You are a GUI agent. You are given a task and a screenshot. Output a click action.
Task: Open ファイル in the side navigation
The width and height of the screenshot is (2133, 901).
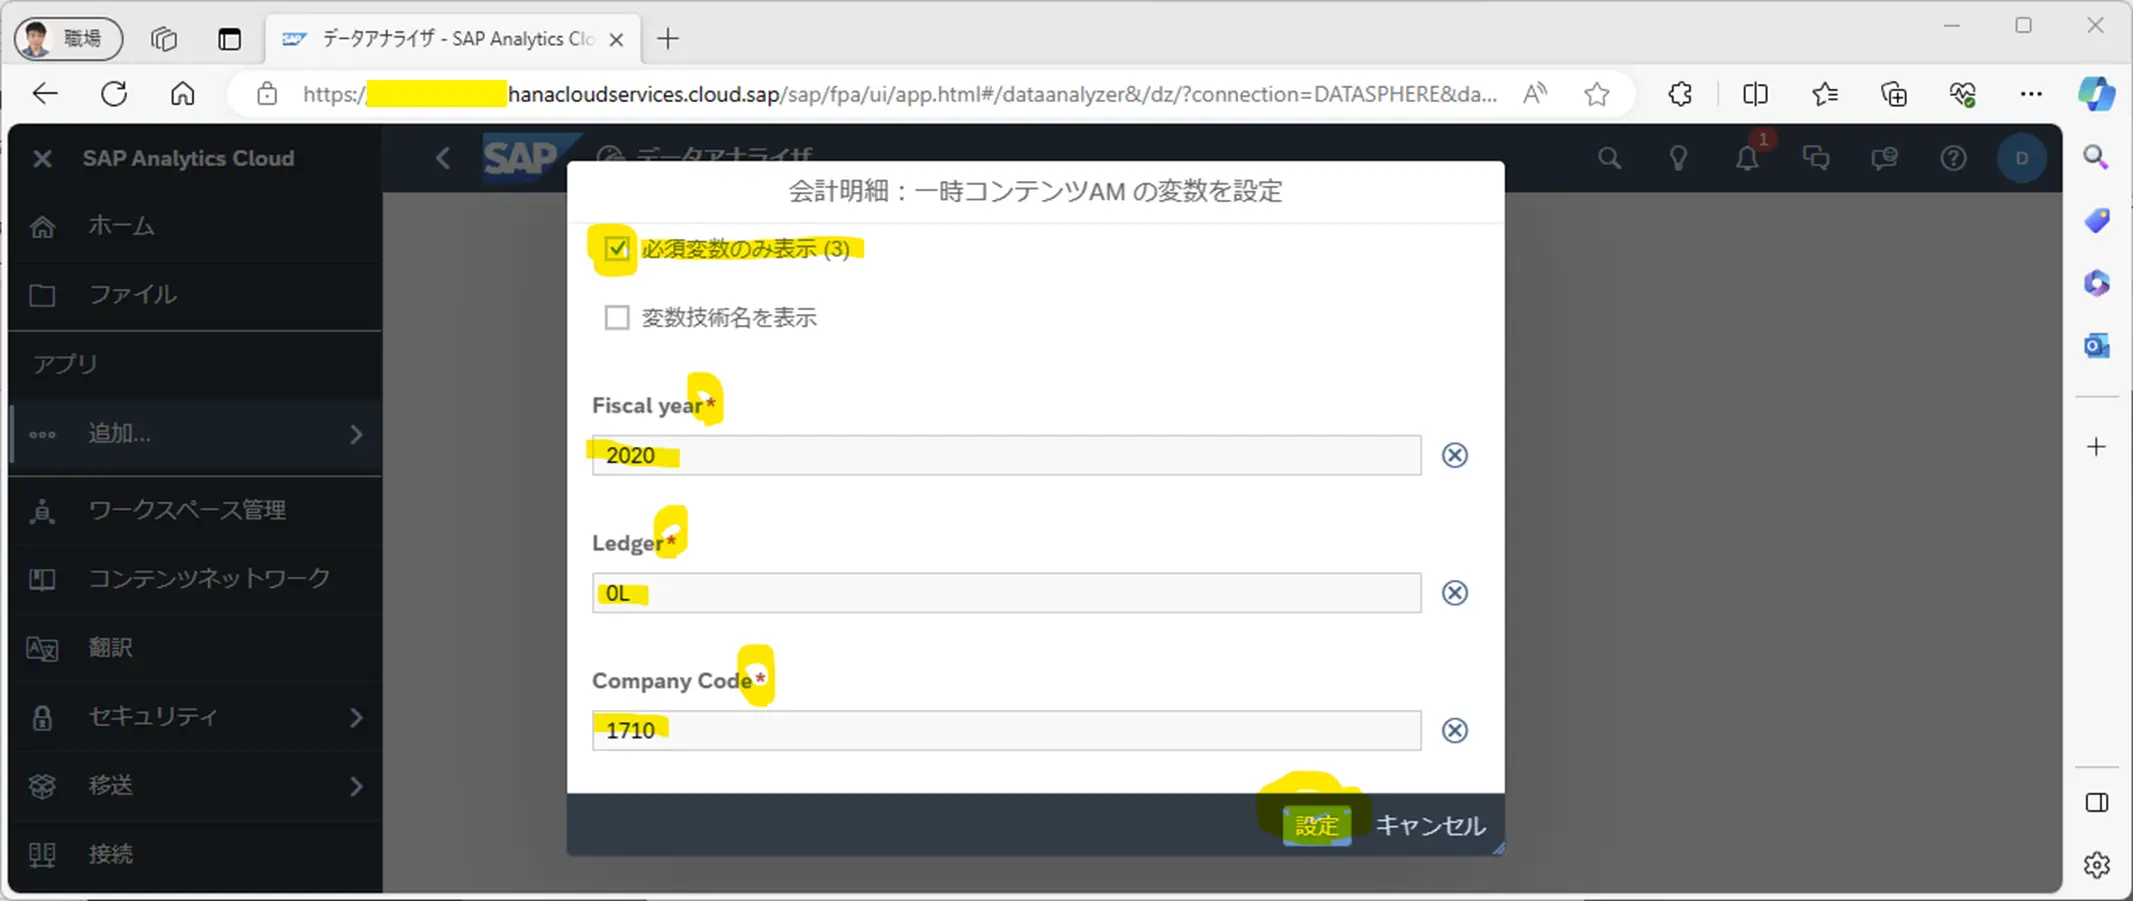(x=195, y=294)
